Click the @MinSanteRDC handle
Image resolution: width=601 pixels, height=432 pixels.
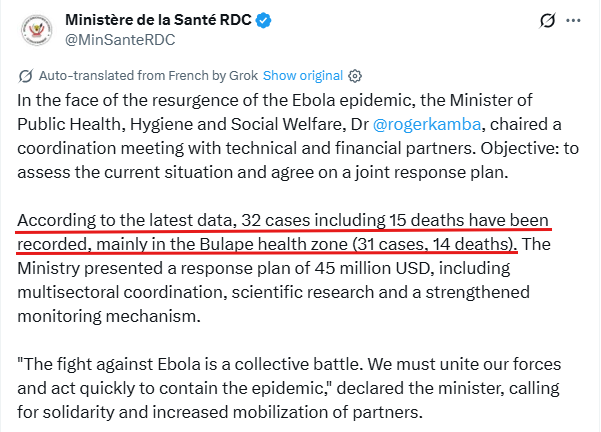point(120,40)
